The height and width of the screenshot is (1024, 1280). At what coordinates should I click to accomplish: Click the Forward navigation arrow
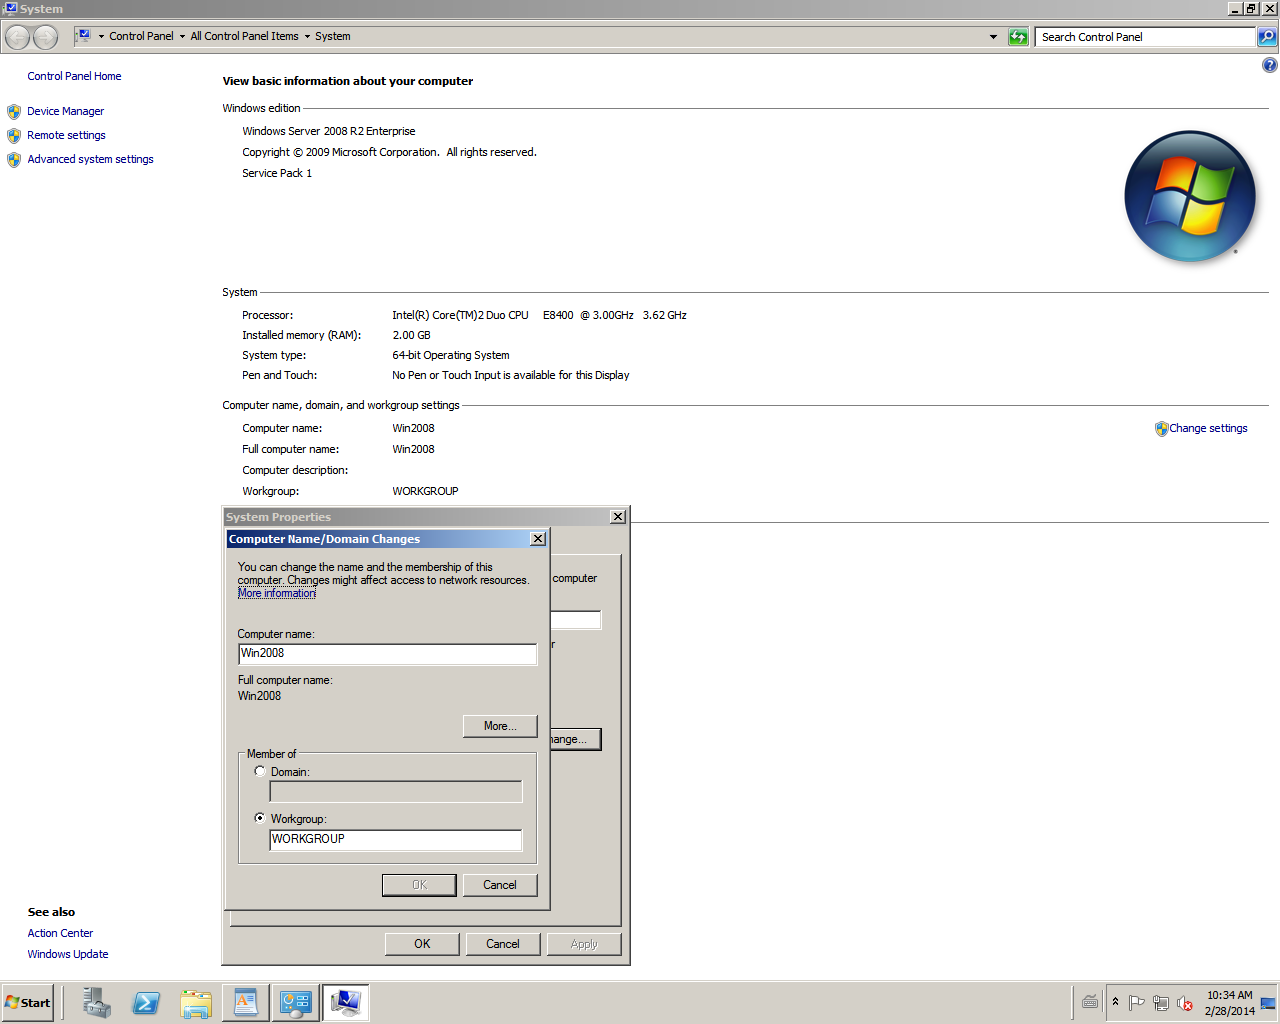coord(46,37)
